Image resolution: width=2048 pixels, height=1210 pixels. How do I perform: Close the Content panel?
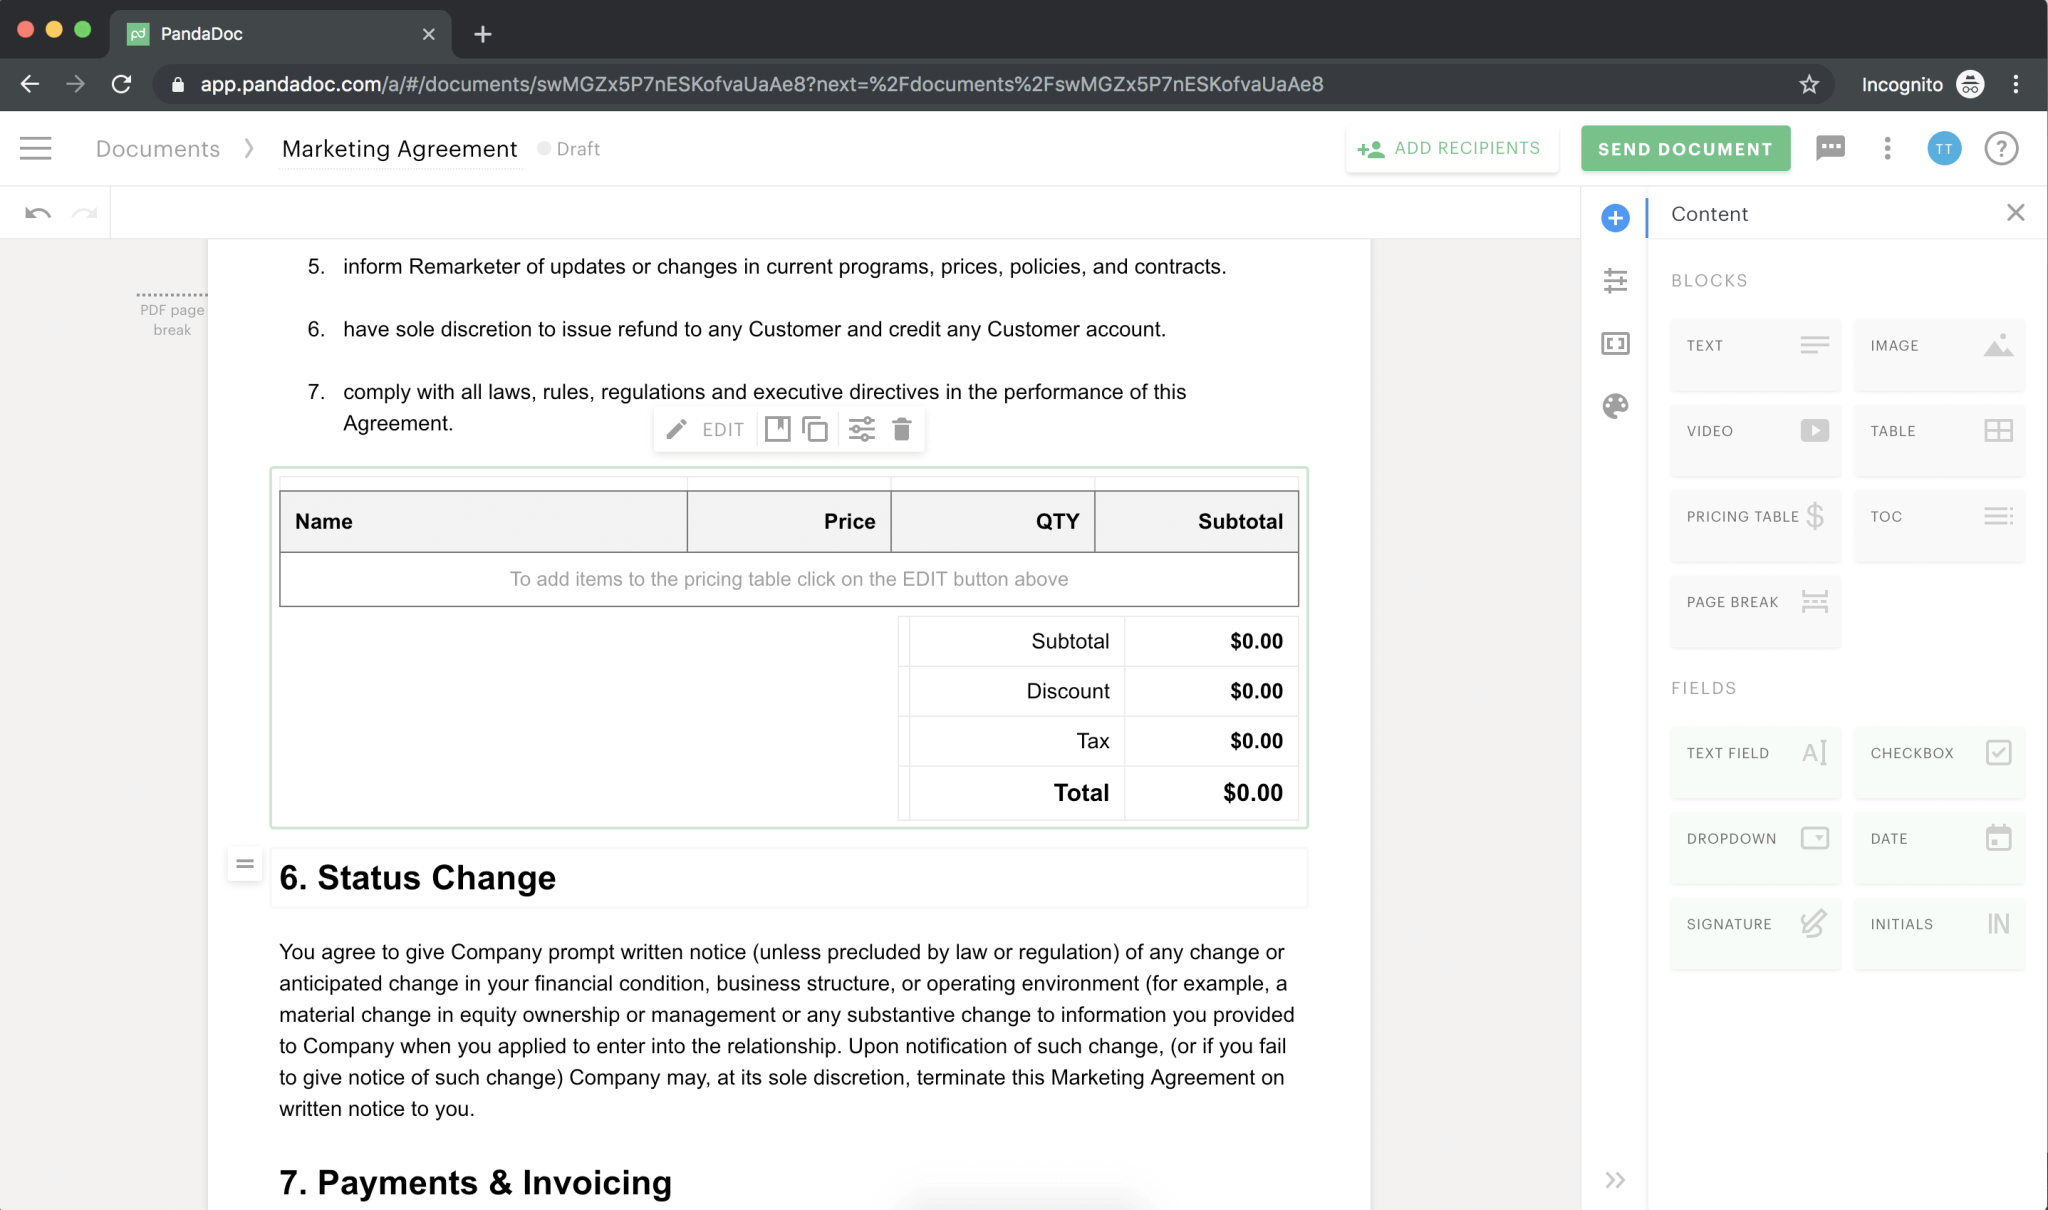pos(2016,213)
